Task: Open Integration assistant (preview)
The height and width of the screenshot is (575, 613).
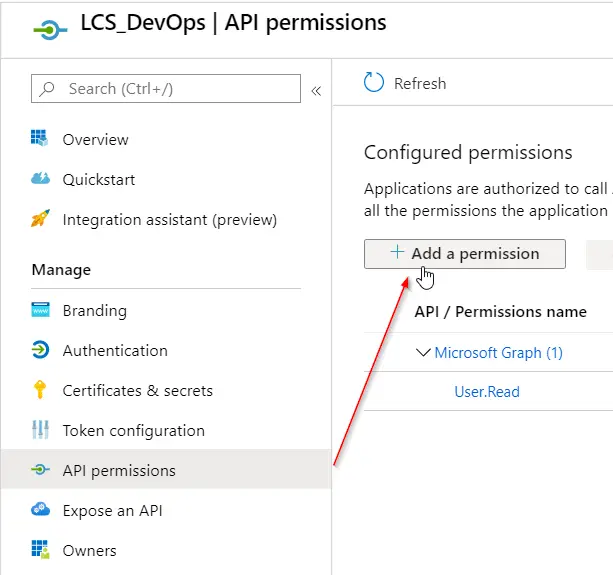Action: (x=170, y=220)
